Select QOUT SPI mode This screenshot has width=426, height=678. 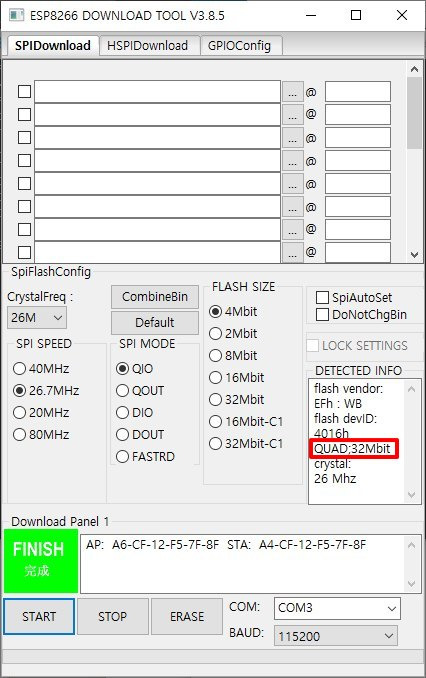tap(140, 390)
